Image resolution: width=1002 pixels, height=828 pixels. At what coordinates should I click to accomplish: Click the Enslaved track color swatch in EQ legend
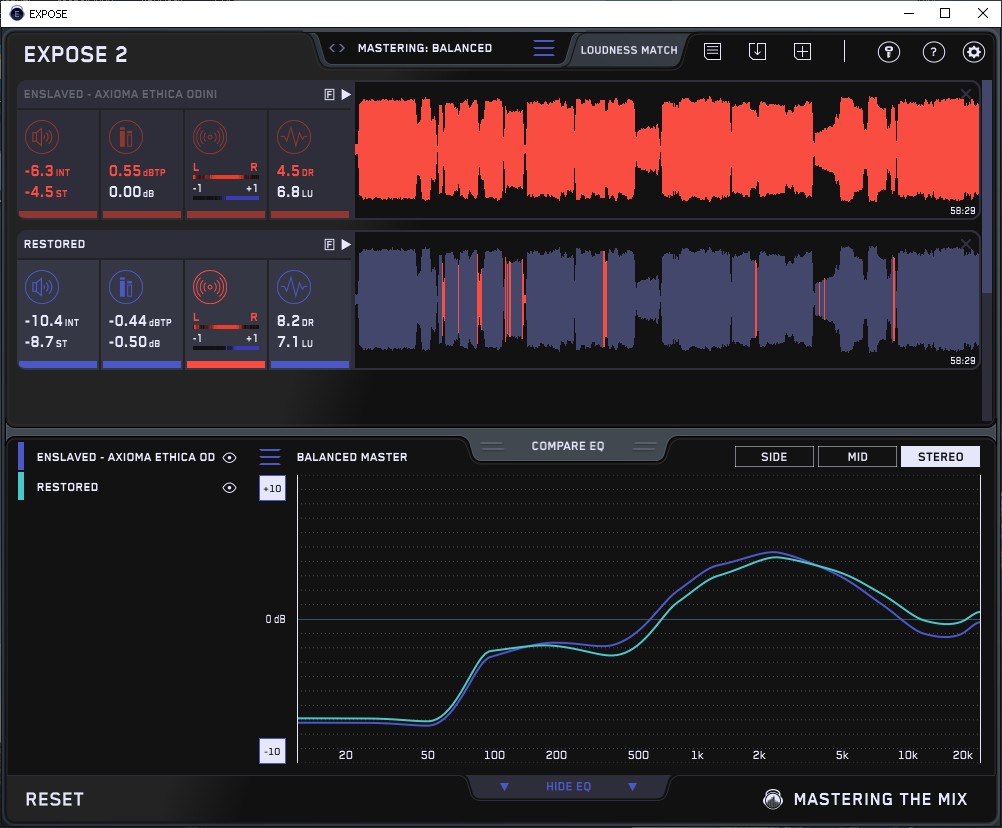21,457
